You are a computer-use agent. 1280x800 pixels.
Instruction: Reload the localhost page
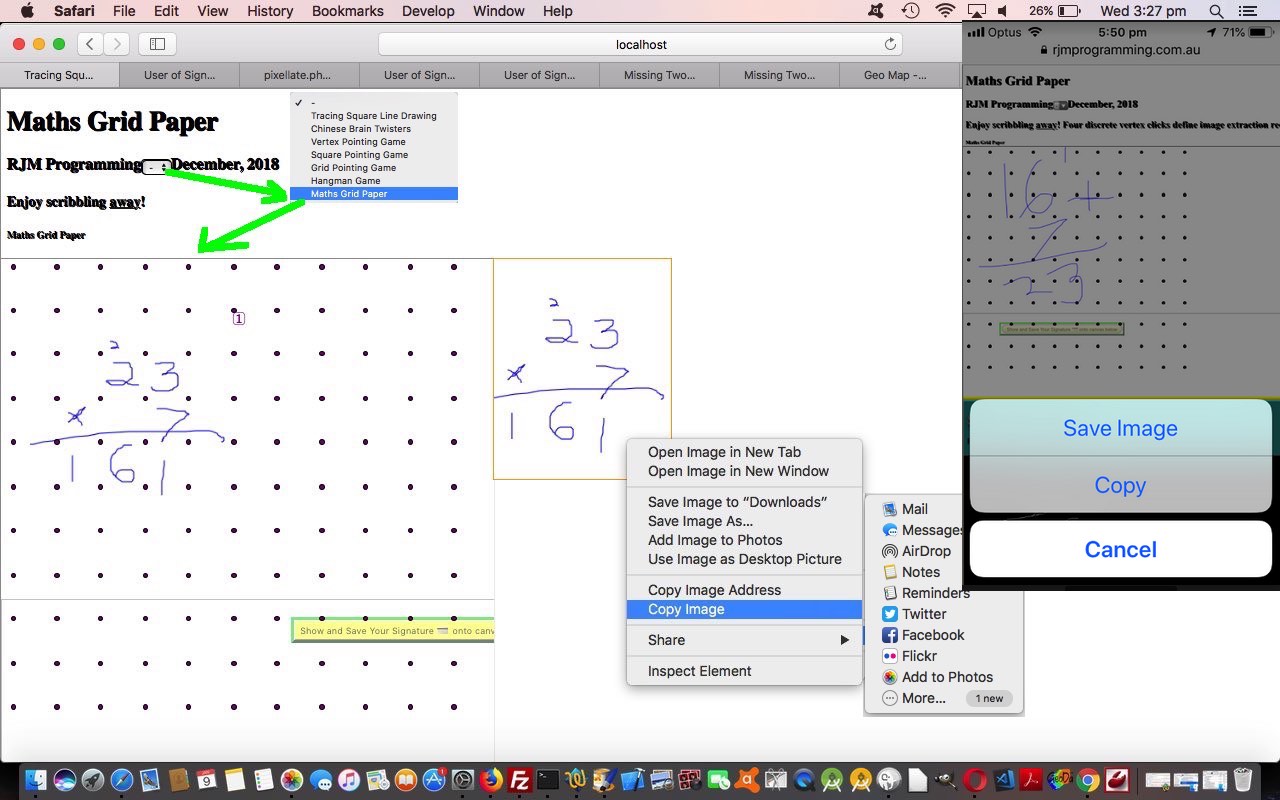pos(890,44)
